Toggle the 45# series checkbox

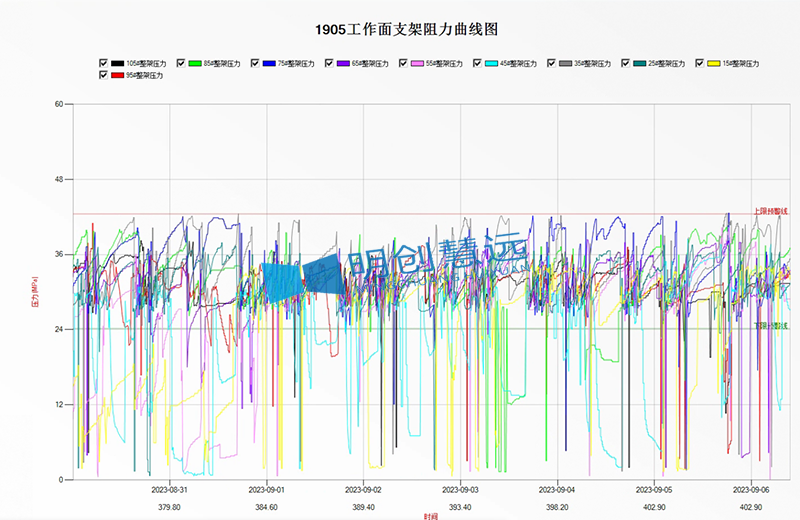click(477, 63)
